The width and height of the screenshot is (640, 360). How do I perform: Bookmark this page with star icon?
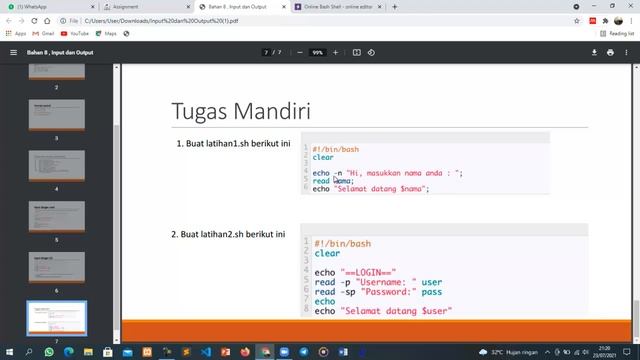(577, 21)
